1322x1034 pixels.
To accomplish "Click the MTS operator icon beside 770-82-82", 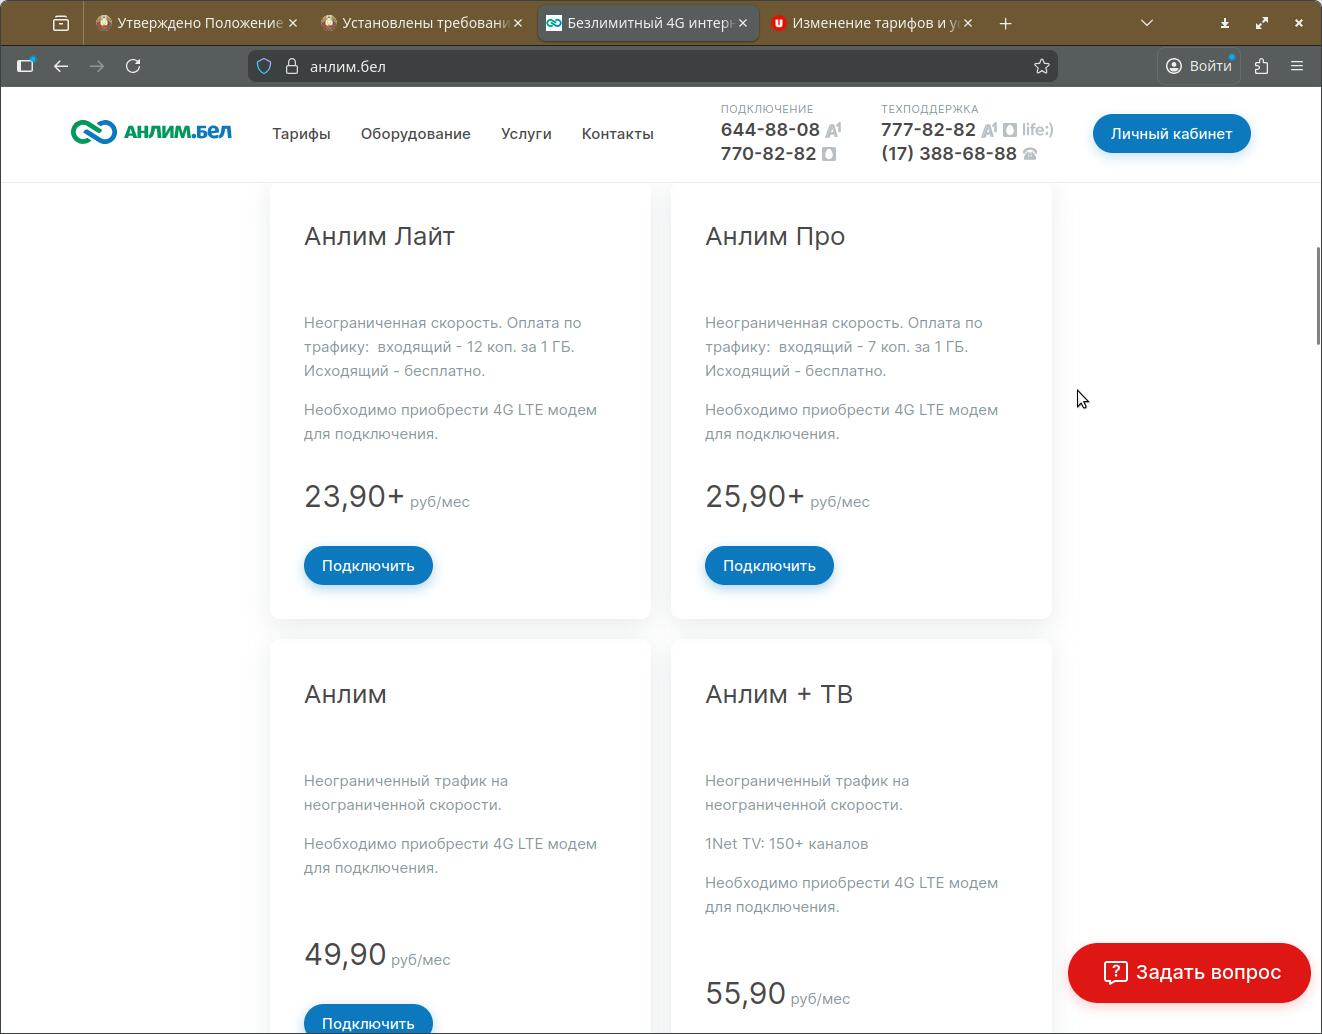I will (829, 154).
